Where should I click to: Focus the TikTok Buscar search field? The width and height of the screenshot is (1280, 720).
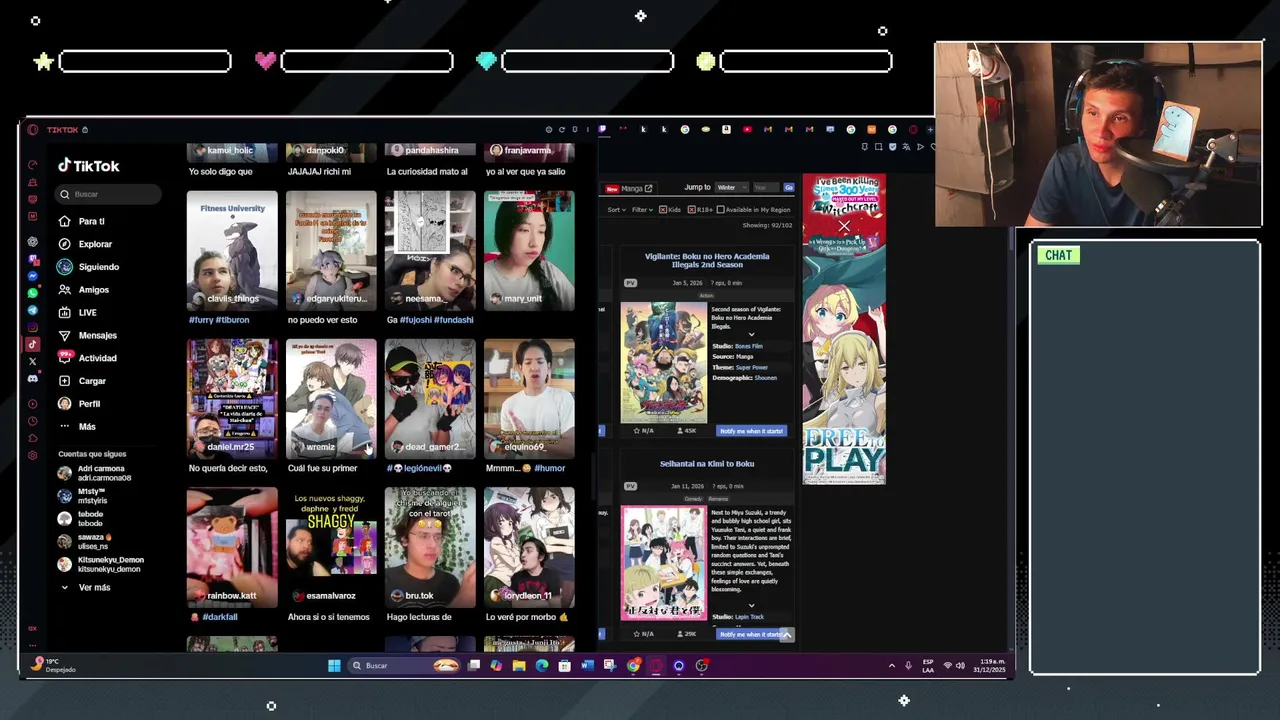tap(108, 194)
